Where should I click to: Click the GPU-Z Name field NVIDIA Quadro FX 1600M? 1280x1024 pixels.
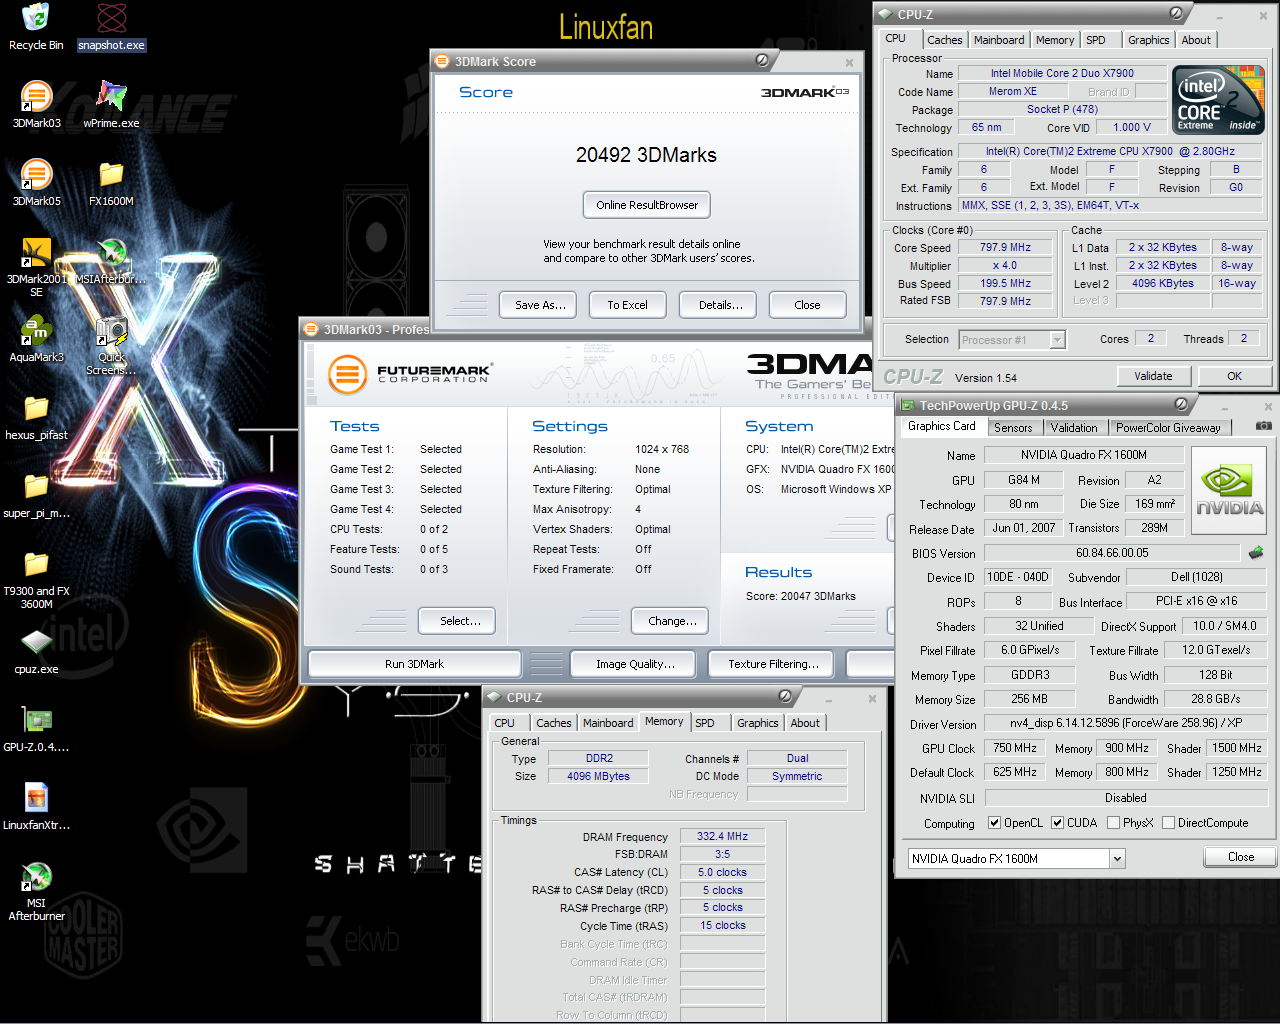[x=1084, y=455]
